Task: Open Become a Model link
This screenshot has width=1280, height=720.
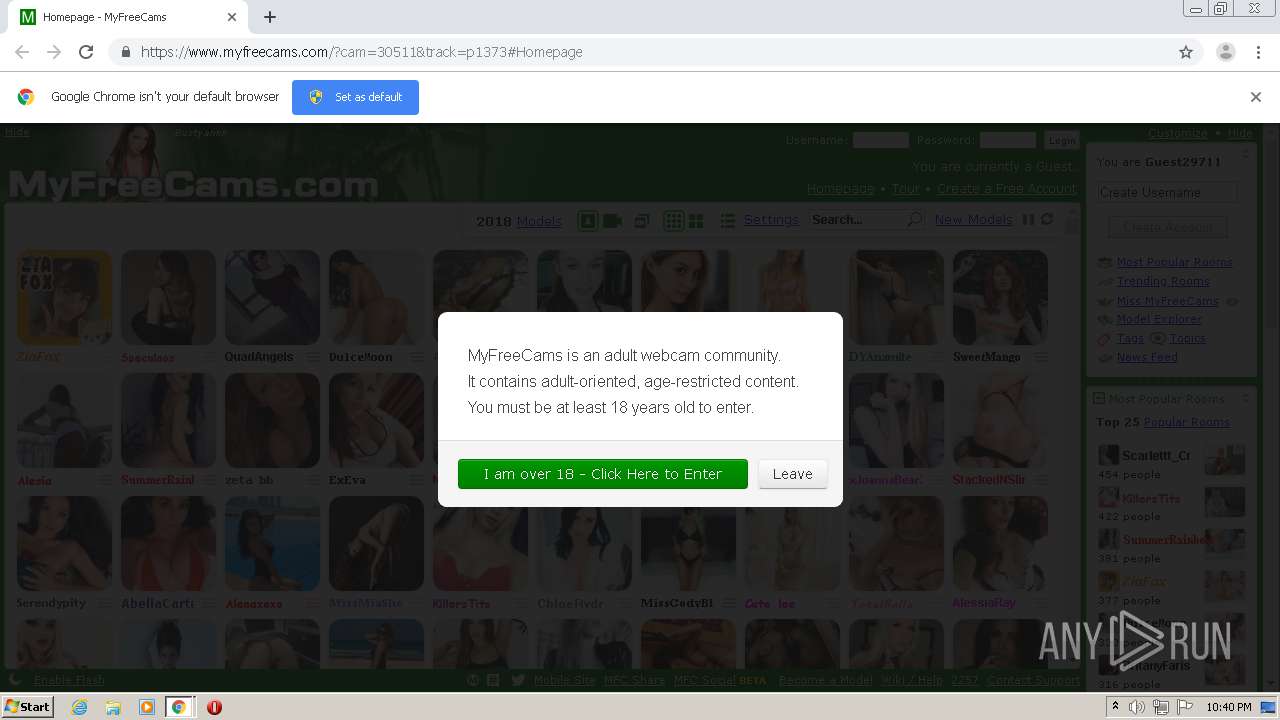Action: coord(825,680)
